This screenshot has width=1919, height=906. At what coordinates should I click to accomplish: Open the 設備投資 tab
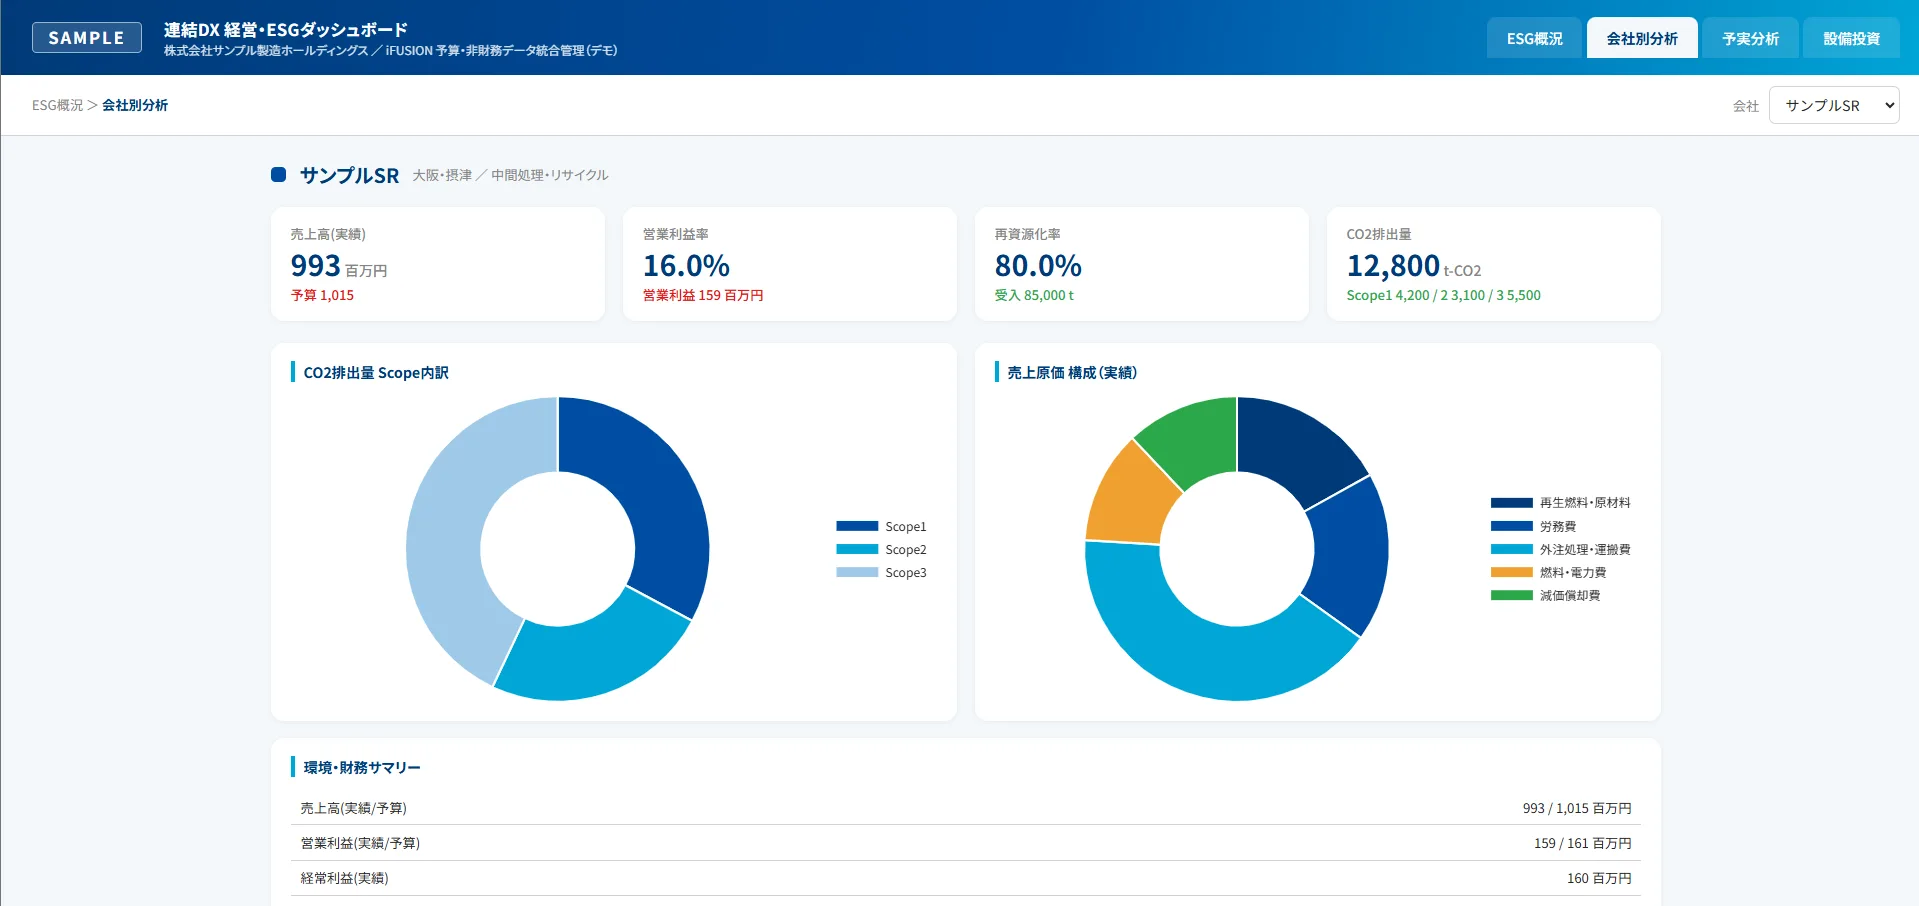tap(1851, 38)
